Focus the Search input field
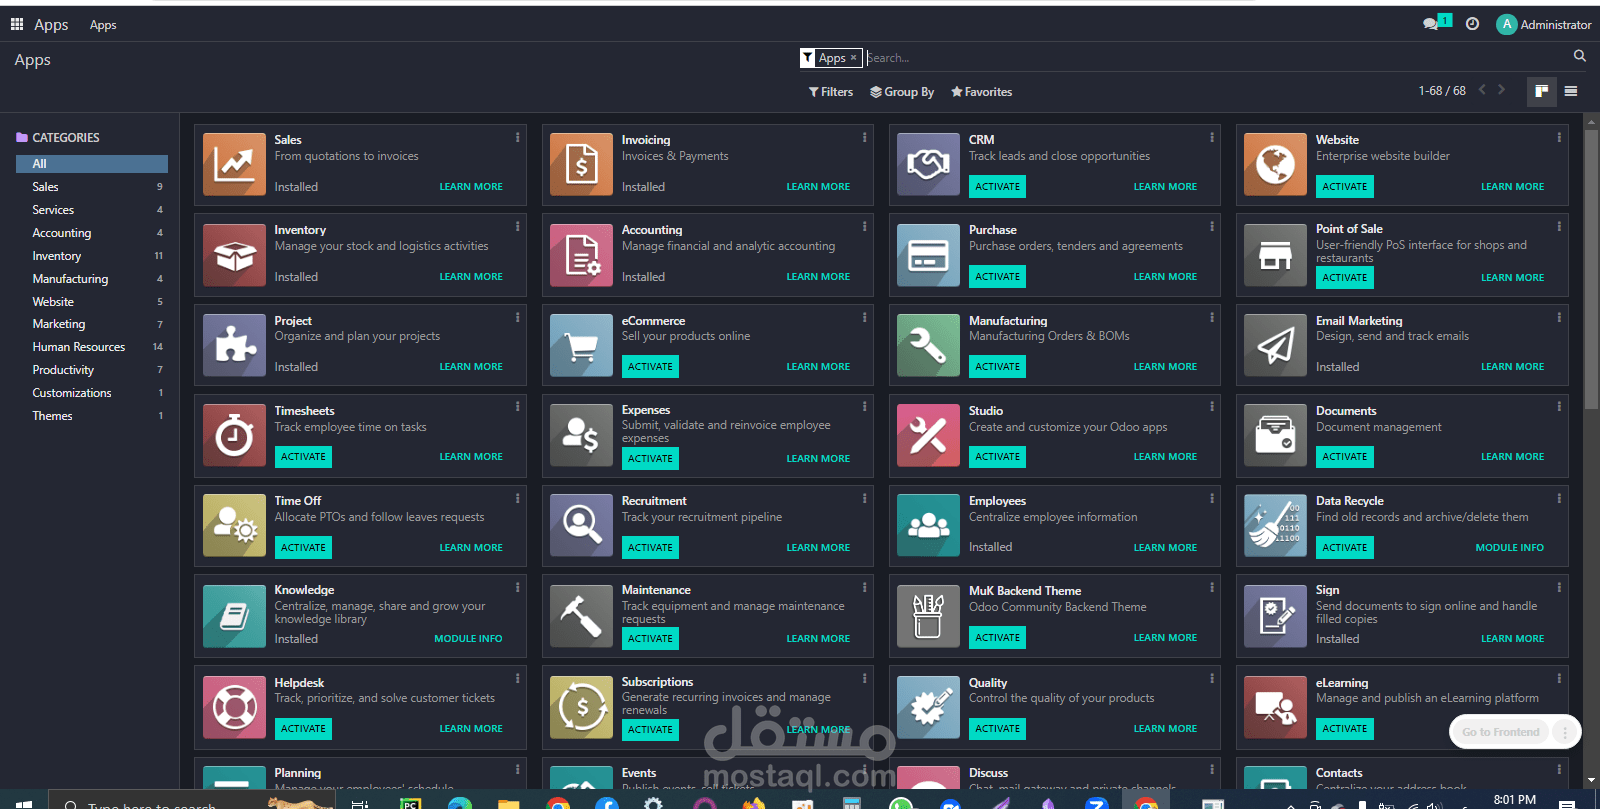The height and width of the screenshot is (809, 1600). [x=1215, y=58]
